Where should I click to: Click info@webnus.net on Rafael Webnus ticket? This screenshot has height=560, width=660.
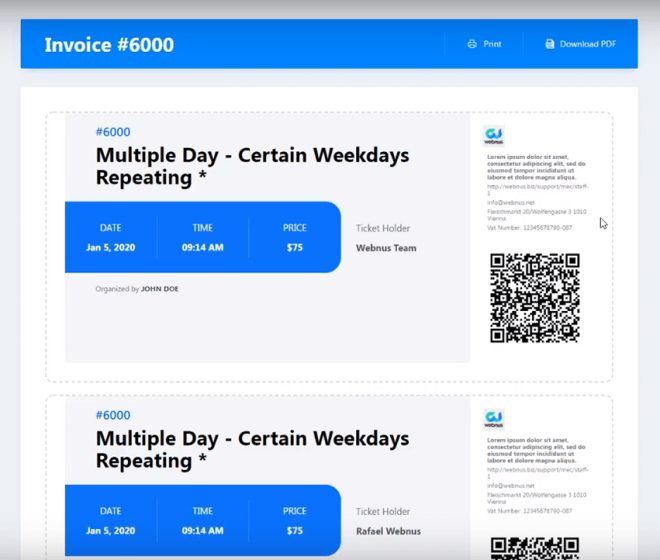[x=511, y=486]
